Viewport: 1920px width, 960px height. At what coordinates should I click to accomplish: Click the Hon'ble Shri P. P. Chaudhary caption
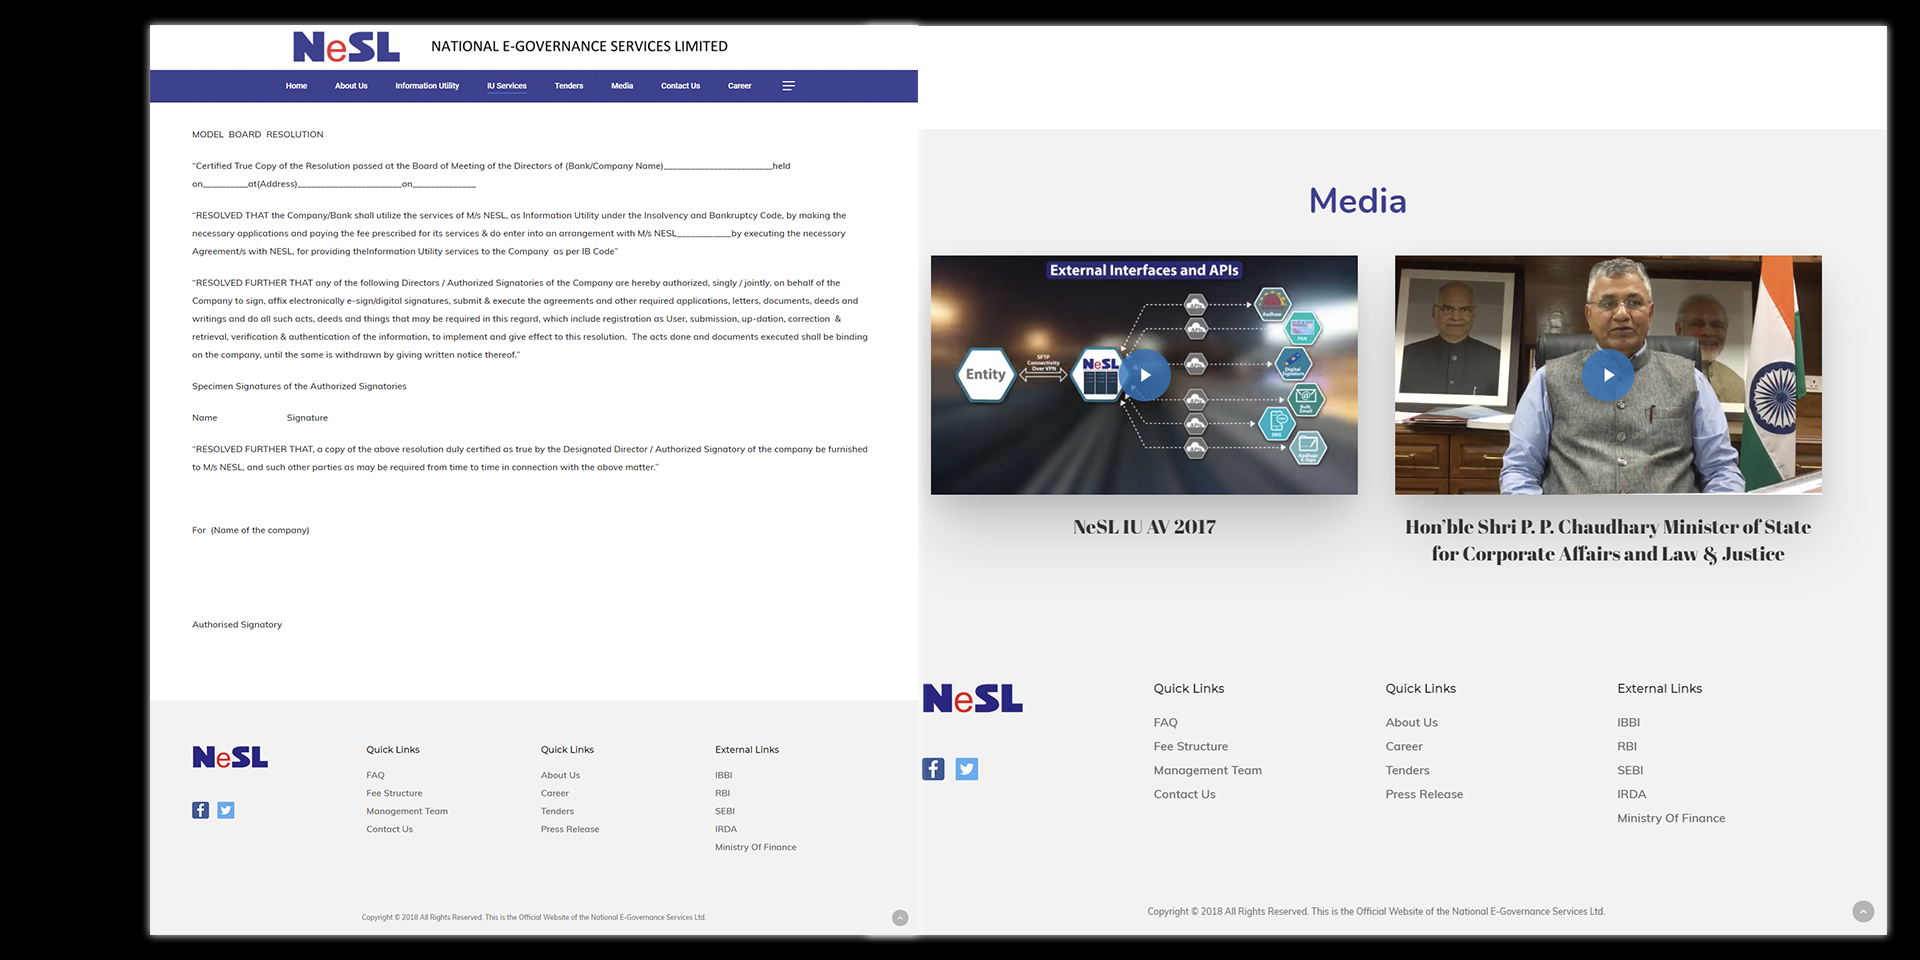click(x=1608, y=540)
